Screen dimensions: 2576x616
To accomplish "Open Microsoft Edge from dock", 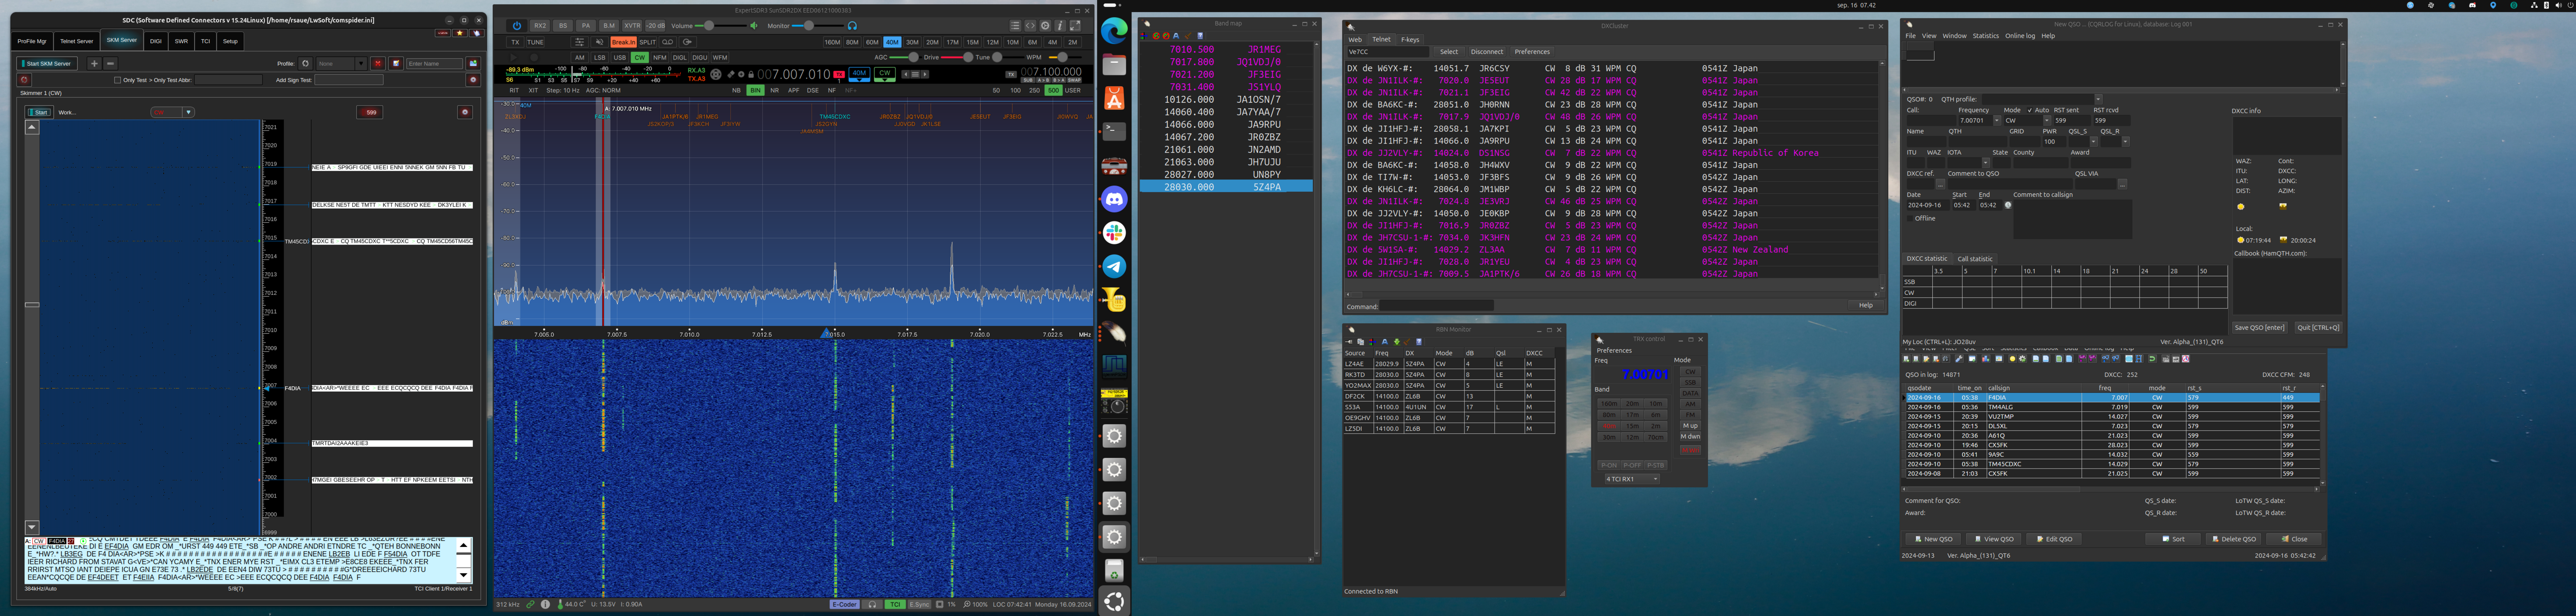I will click(1114, 31).
